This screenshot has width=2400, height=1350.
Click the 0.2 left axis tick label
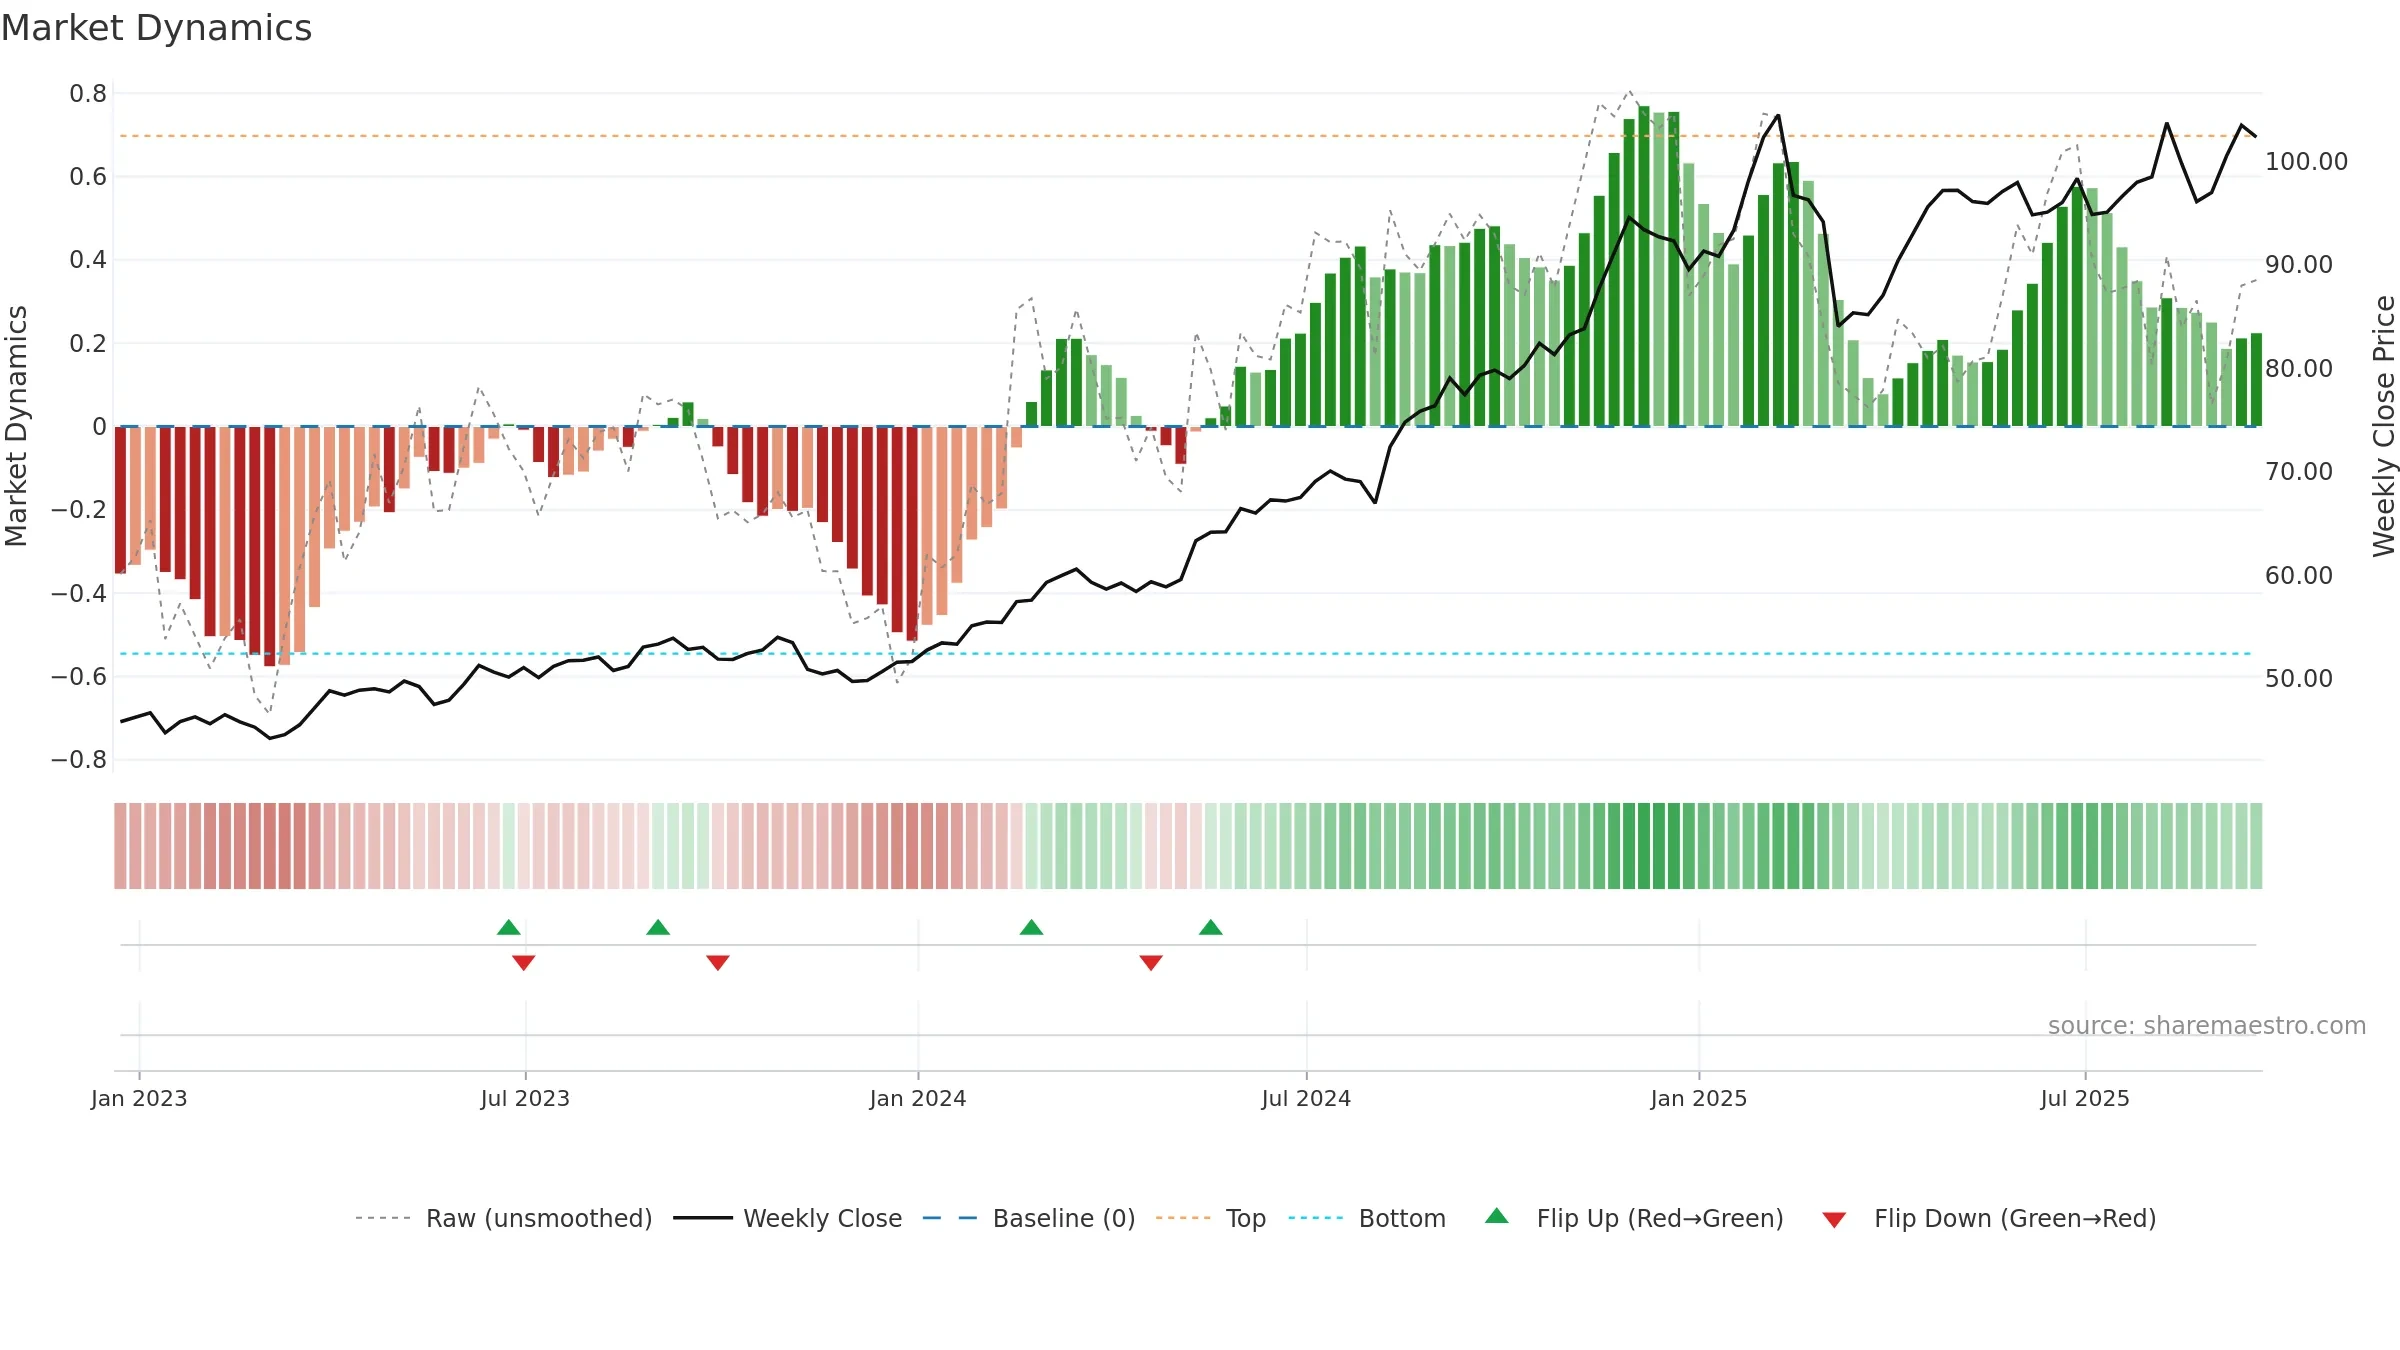pos(88,344)
